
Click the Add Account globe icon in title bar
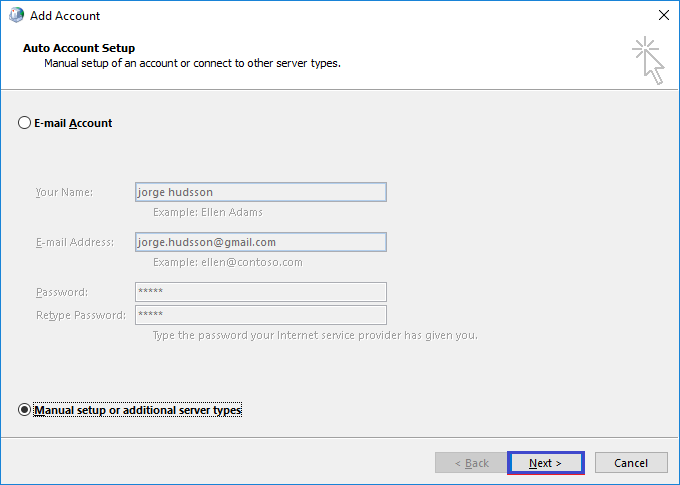16,15
